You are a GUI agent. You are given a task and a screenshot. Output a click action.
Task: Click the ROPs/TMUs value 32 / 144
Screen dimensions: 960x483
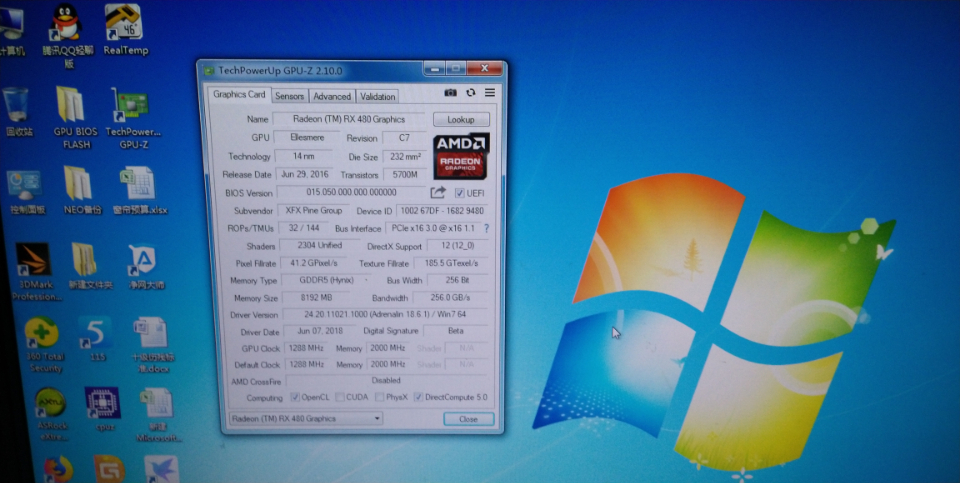pos(303,228)
